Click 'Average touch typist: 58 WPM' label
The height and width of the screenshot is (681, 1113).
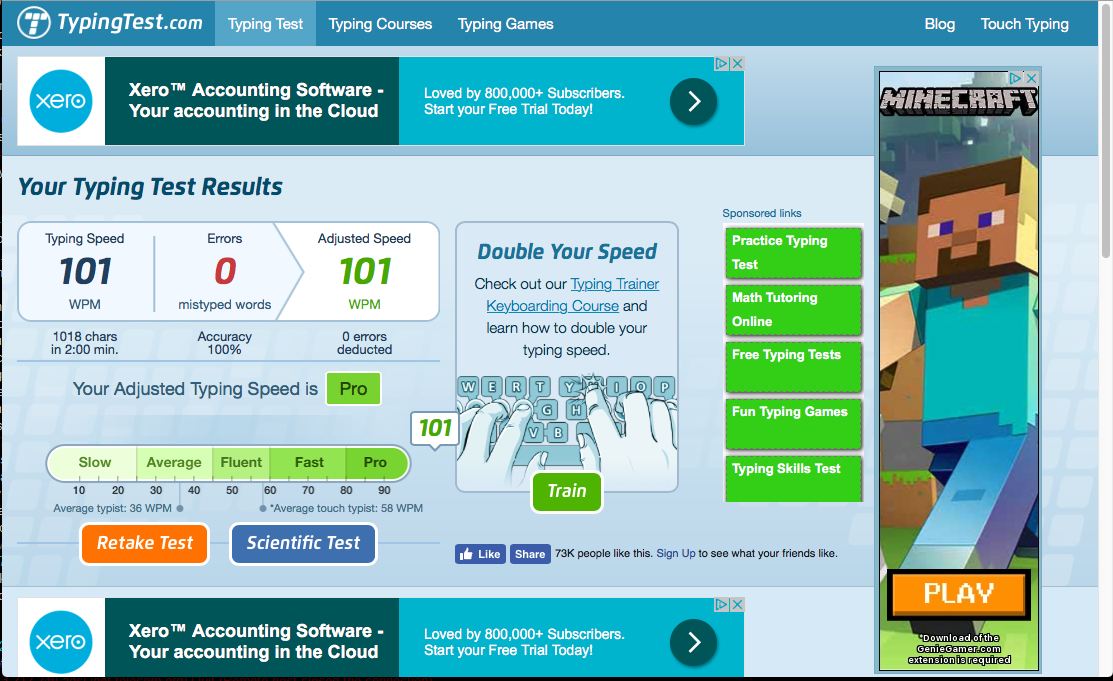347,508
